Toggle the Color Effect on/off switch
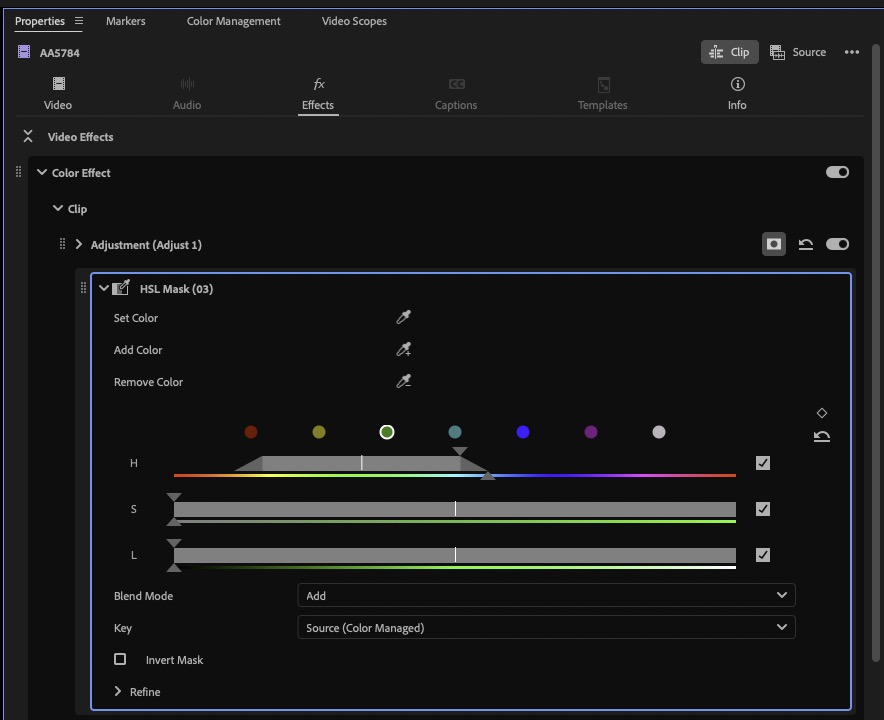Screen dimensions: 884x720 [x=837, y=172]
